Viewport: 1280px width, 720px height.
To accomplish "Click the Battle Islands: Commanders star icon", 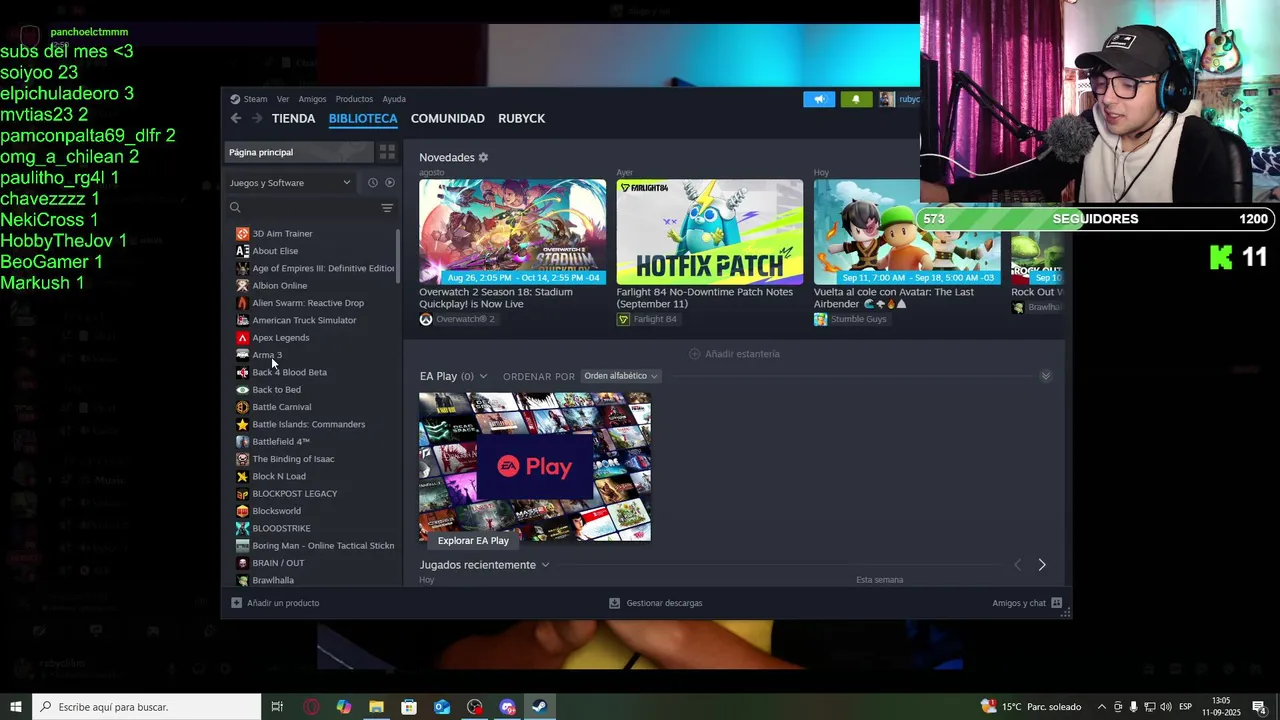I will click(x=242, y=424).
